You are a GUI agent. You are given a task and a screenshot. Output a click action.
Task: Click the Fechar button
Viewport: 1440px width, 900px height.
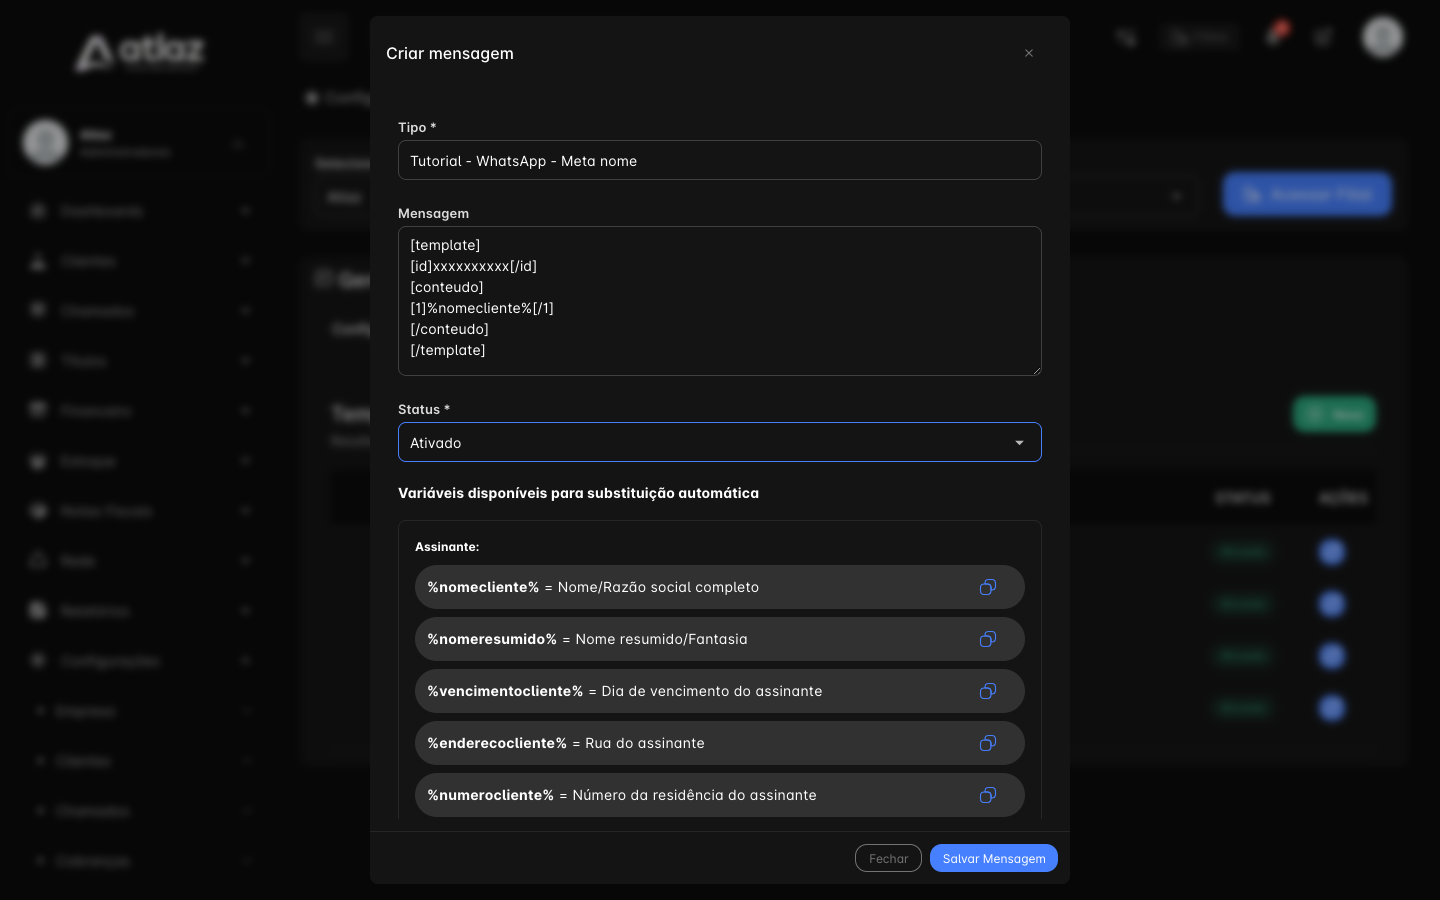coord(888,858)
